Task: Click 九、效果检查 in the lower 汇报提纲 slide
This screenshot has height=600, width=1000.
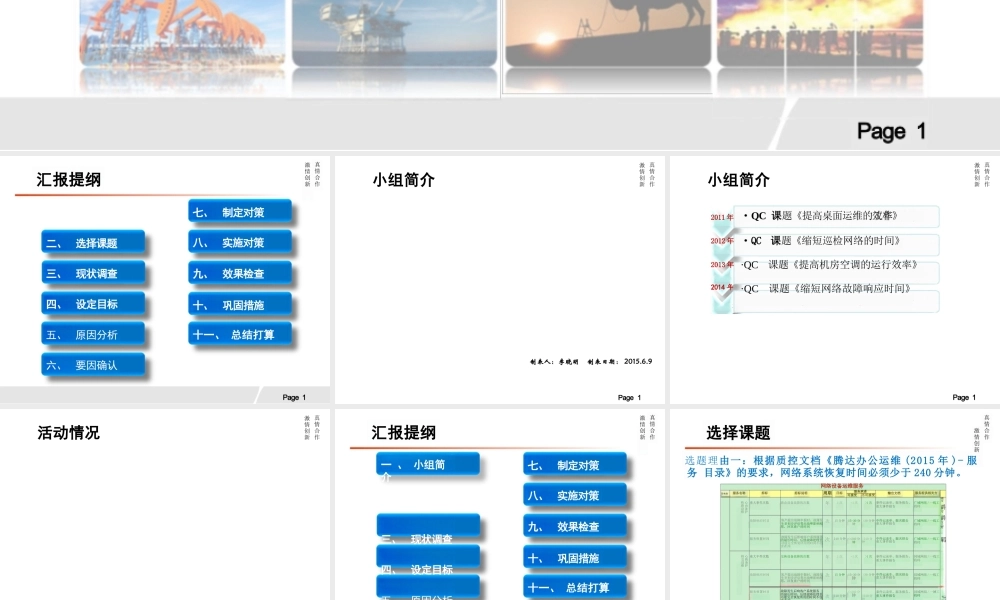Action: pos(575,526)
